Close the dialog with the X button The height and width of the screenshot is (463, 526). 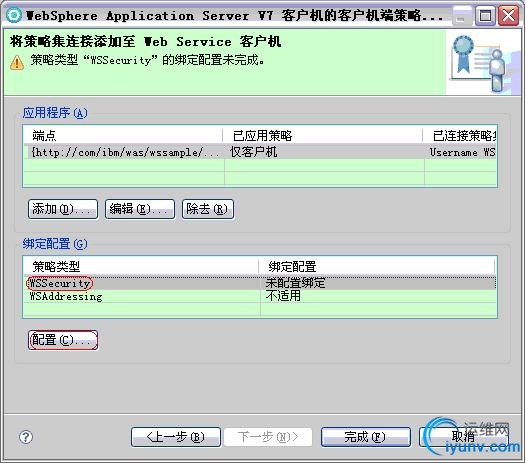point(509,16)
